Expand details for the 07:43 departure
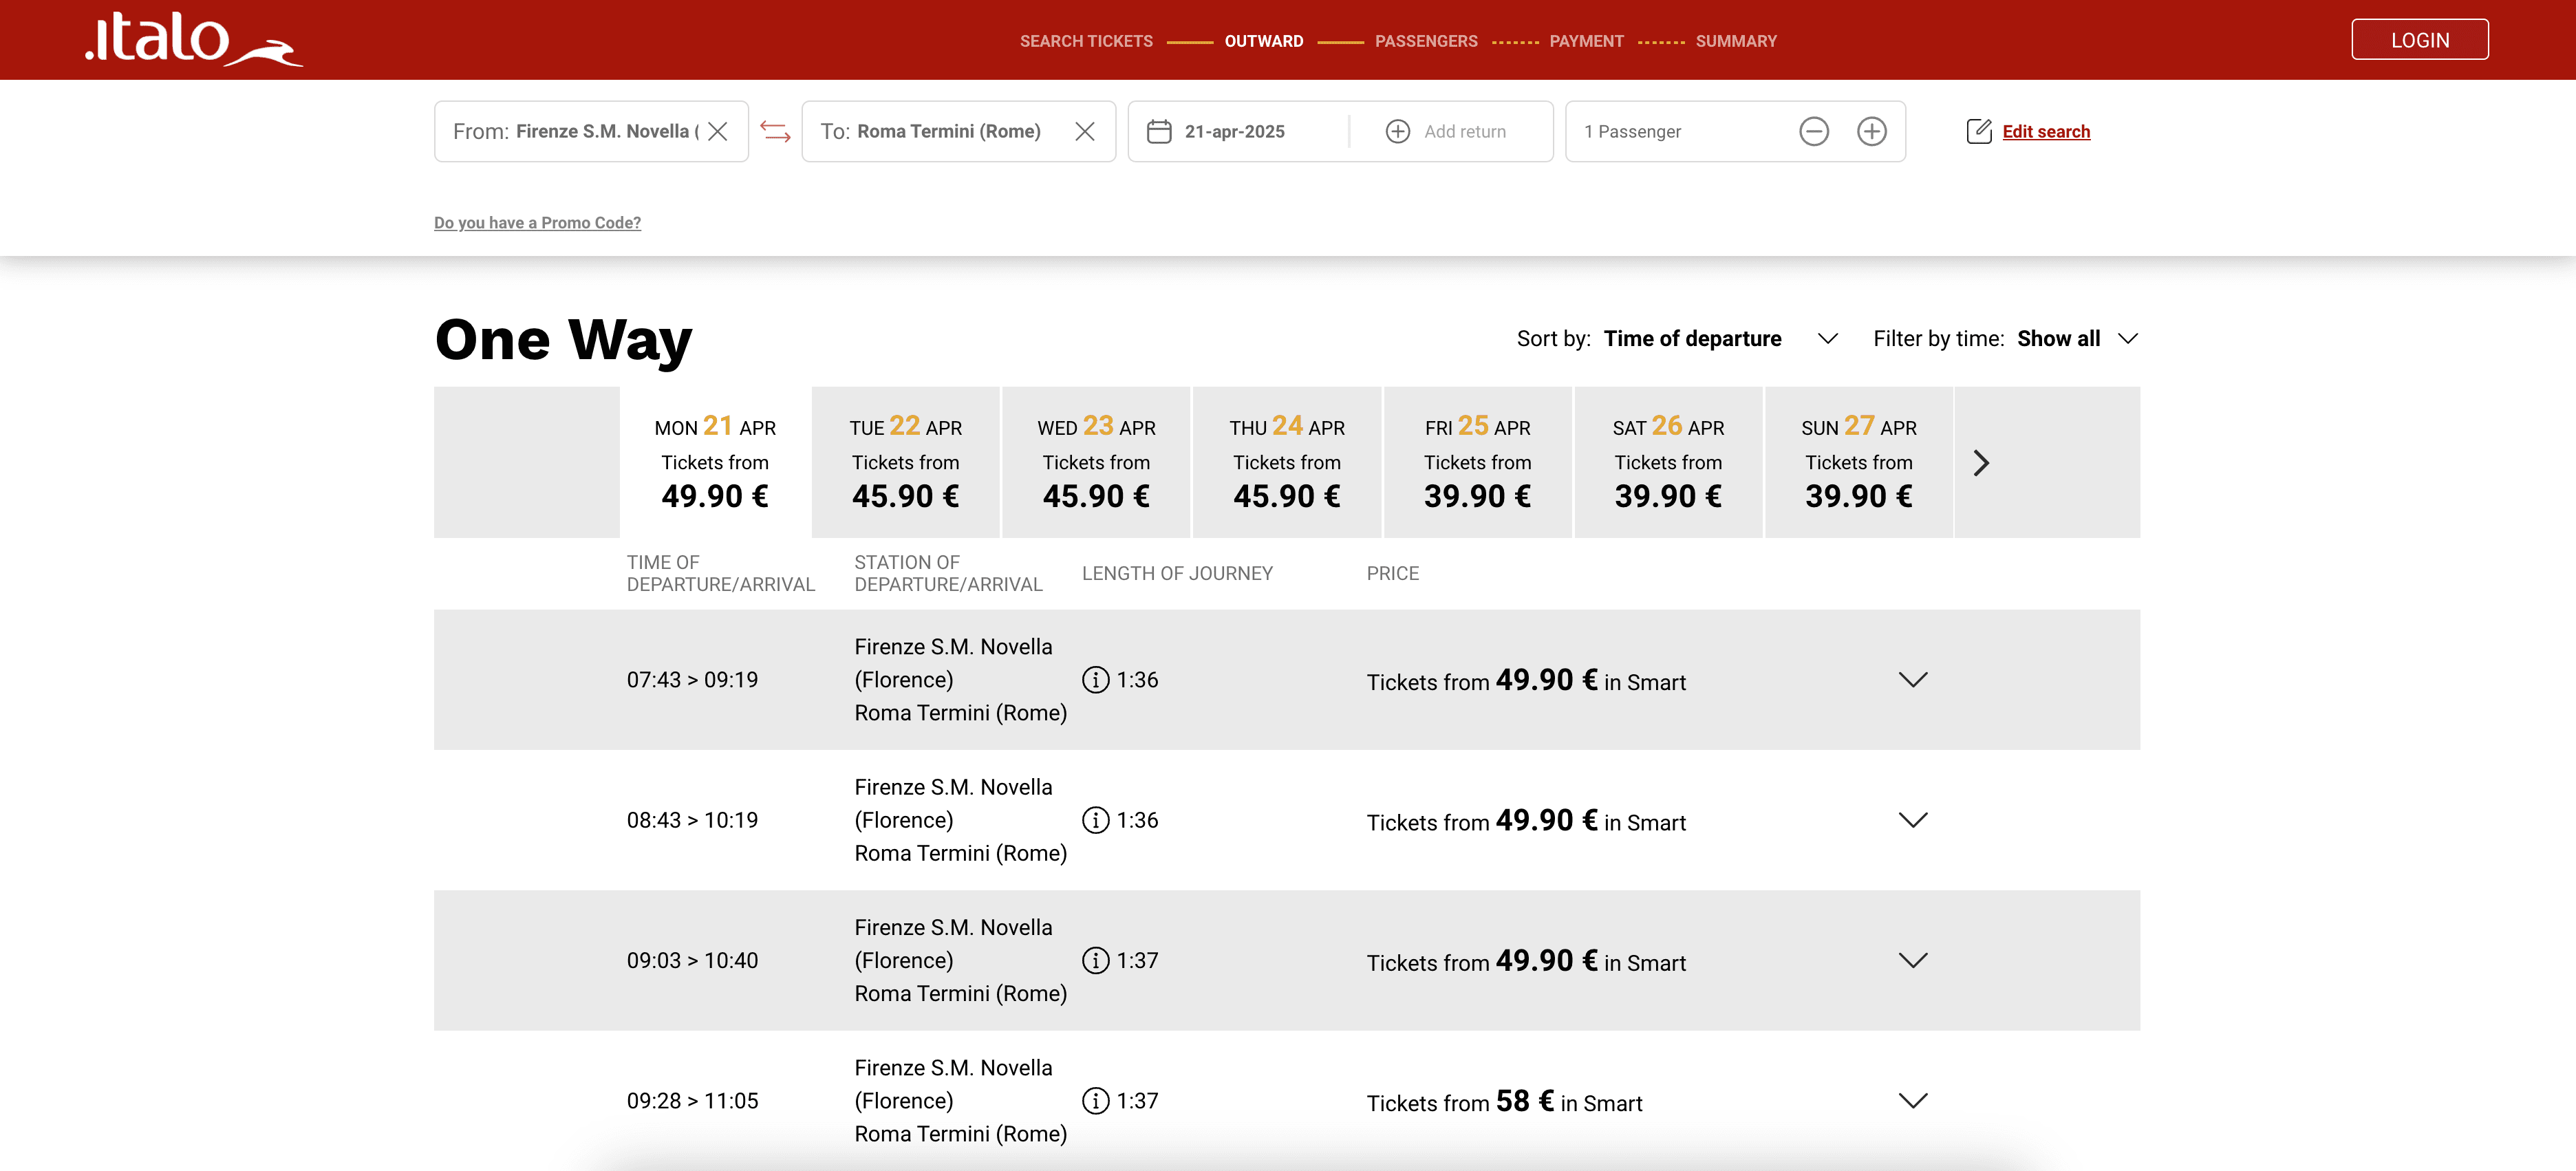This screenshot has width=2576, height=1171. (x=1914, y=679)
